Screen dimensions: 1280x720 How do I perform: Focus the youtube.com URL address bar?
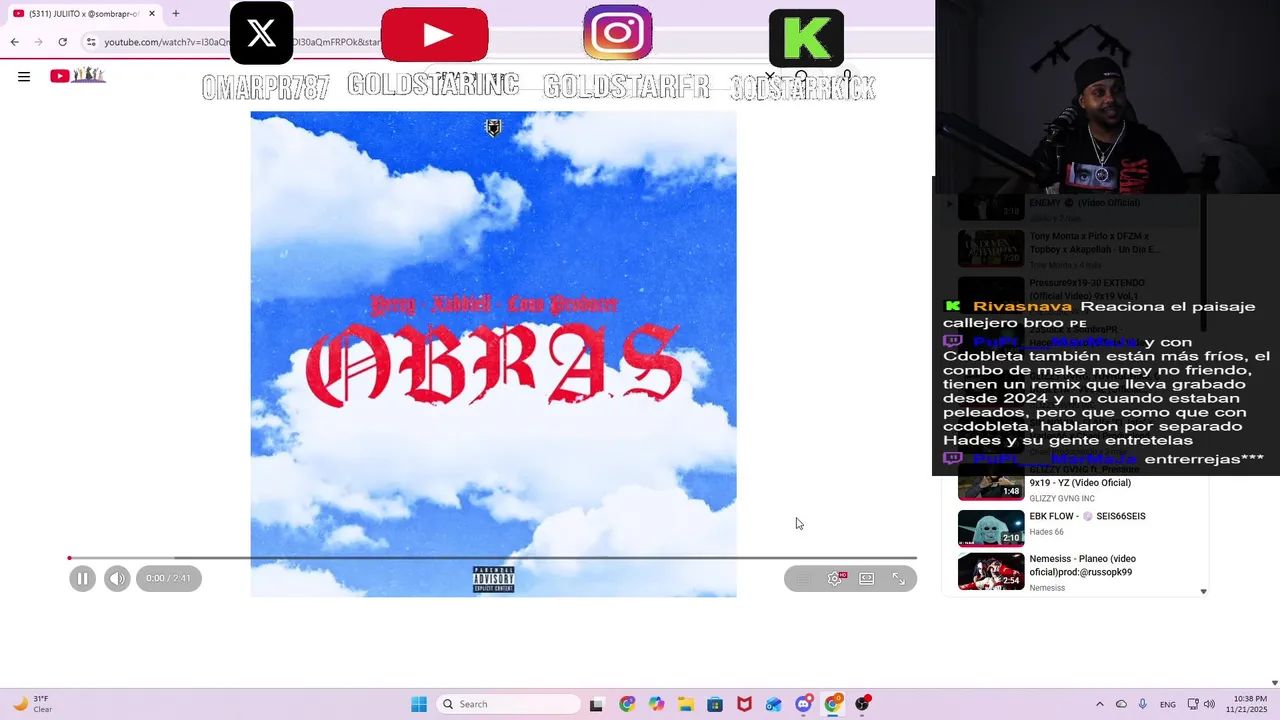coord(240,42)
